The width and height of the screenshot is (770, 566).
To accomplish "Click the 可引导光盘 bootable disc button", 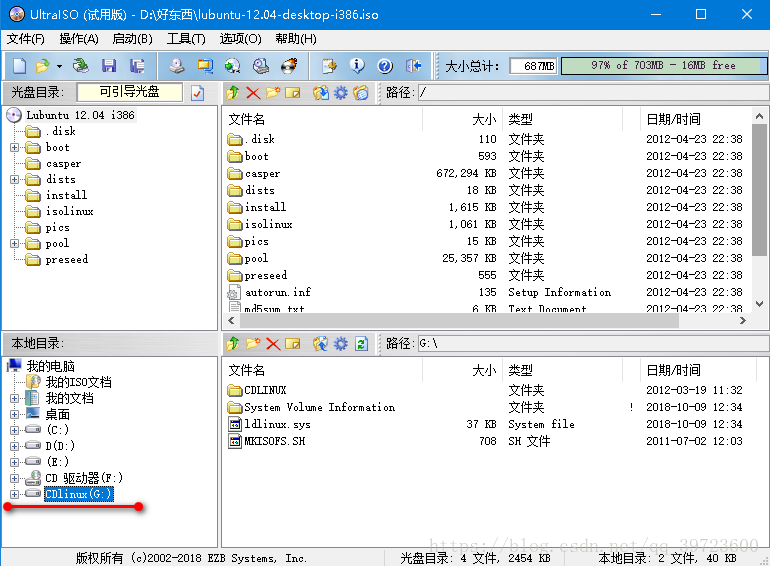I will click(x=130, y=92).
